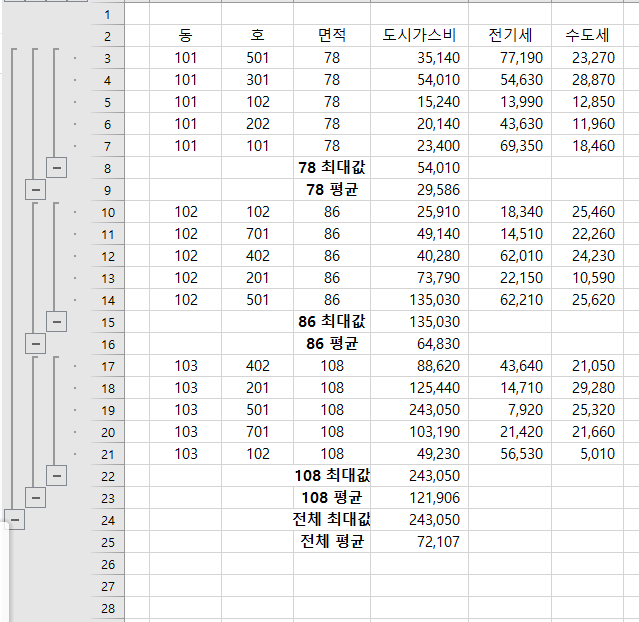639x622 pixels.
Task: Select row header 8
Action: pyautogui.click(x=108, y=168)
